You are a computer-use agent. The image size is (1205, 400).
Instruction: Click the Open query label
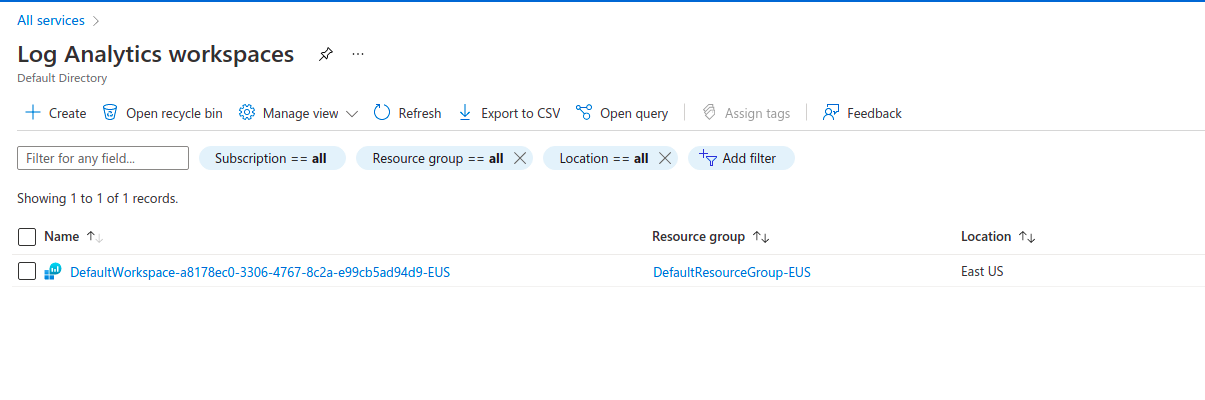point(634,113)
